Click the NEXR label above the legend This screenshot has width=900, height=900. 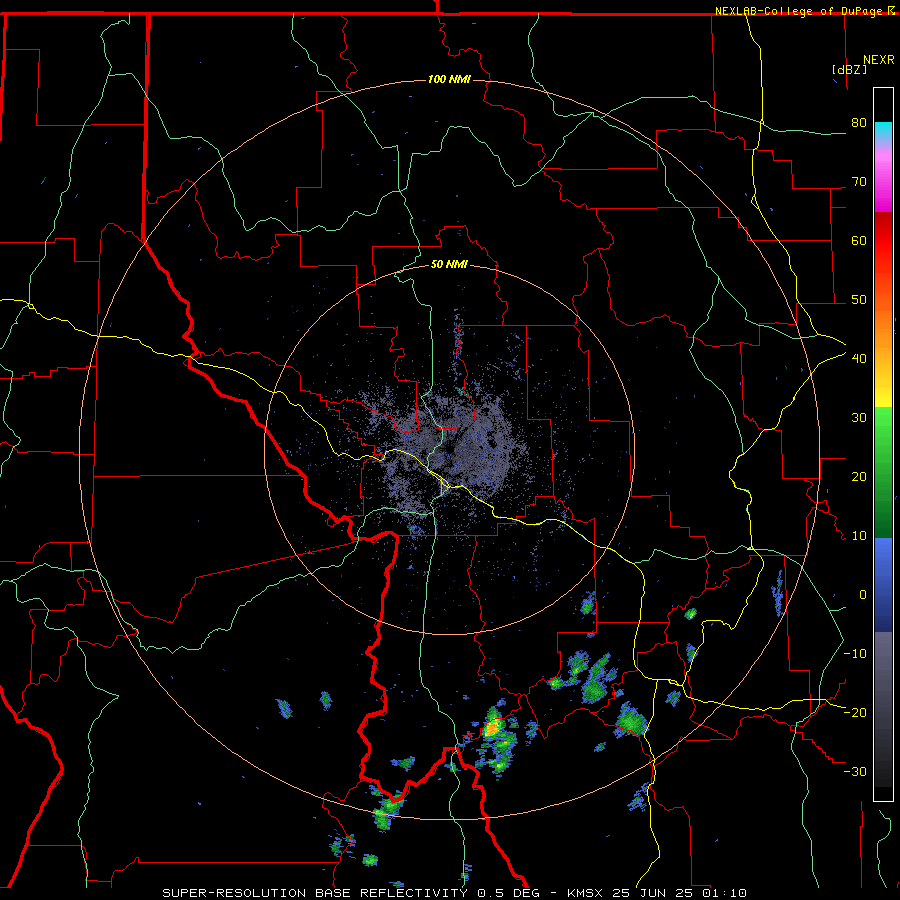pos(879,60)
